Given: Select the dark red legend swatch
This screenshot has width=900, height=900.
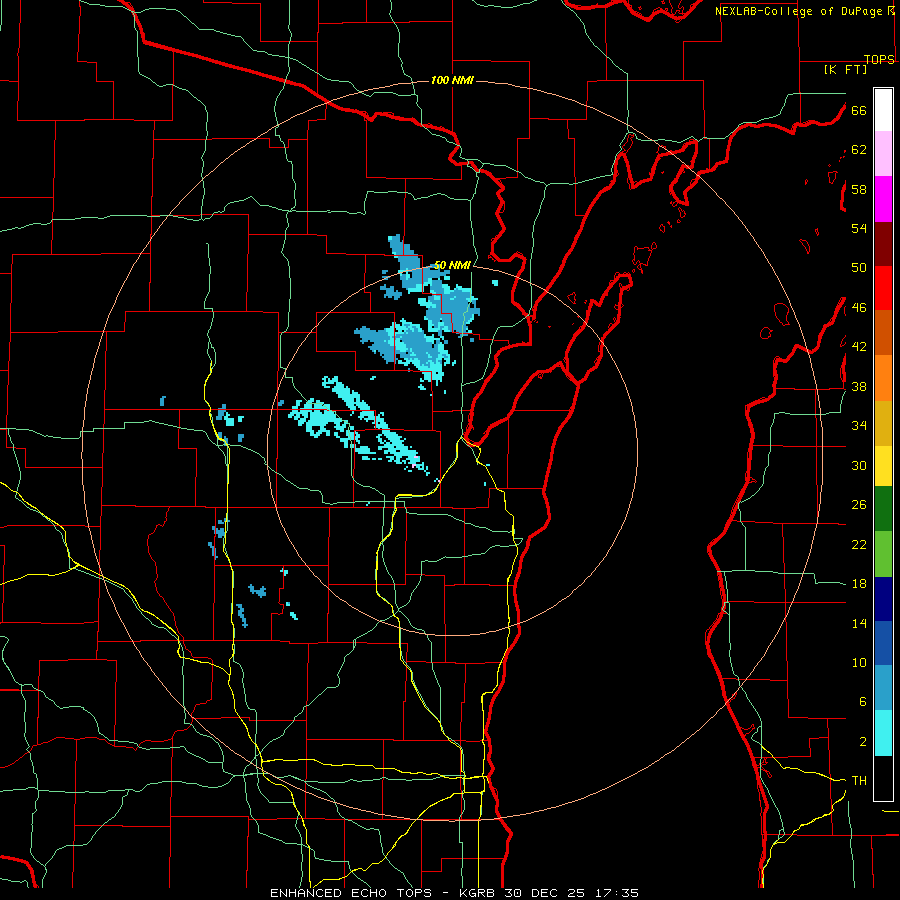Looking at the screenshot, I should point(883,243).
